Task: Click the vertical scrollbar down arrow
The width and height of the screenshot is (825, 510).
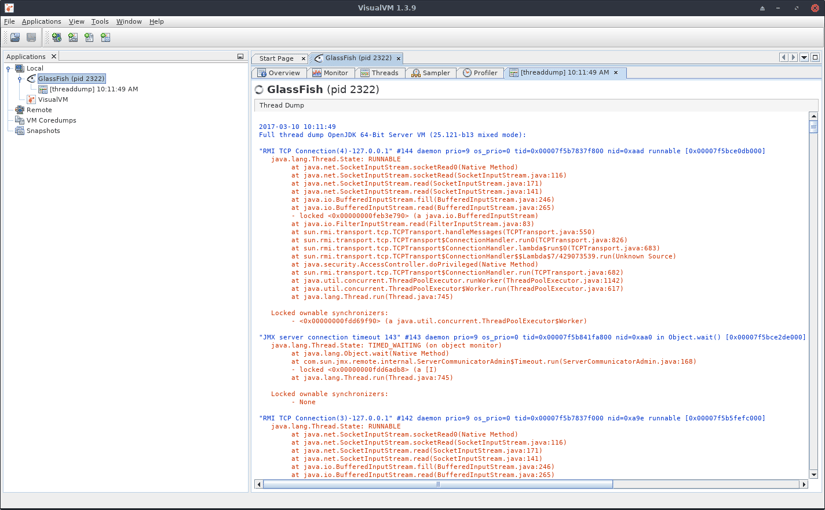Action: coord(813,474)
